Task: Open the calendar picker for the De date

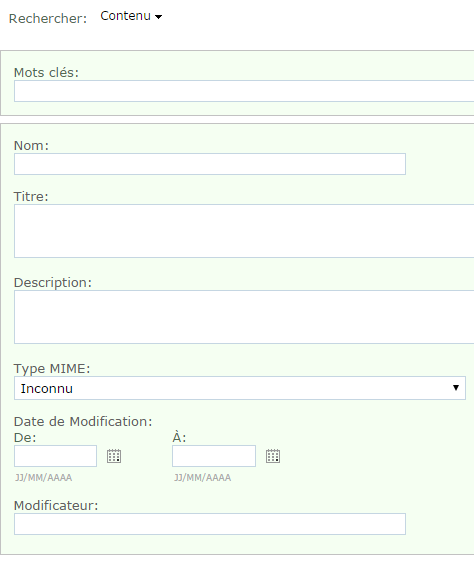Action: [114, 456]
